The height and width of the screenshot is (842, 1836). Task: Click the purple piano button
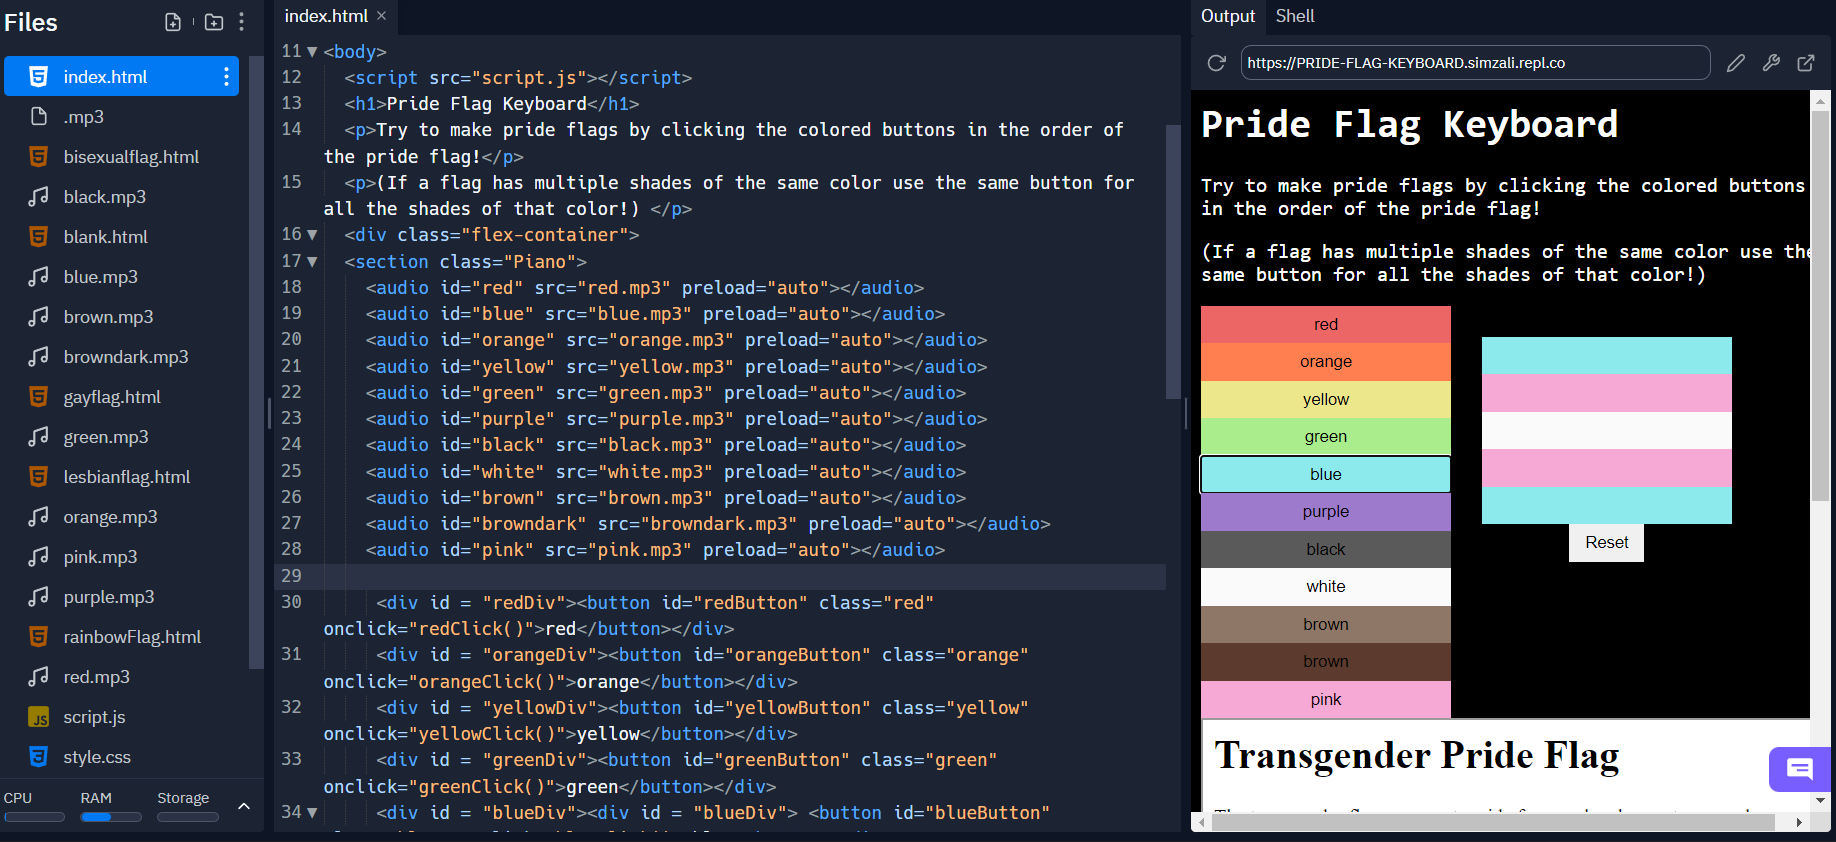pos(1325,512)
